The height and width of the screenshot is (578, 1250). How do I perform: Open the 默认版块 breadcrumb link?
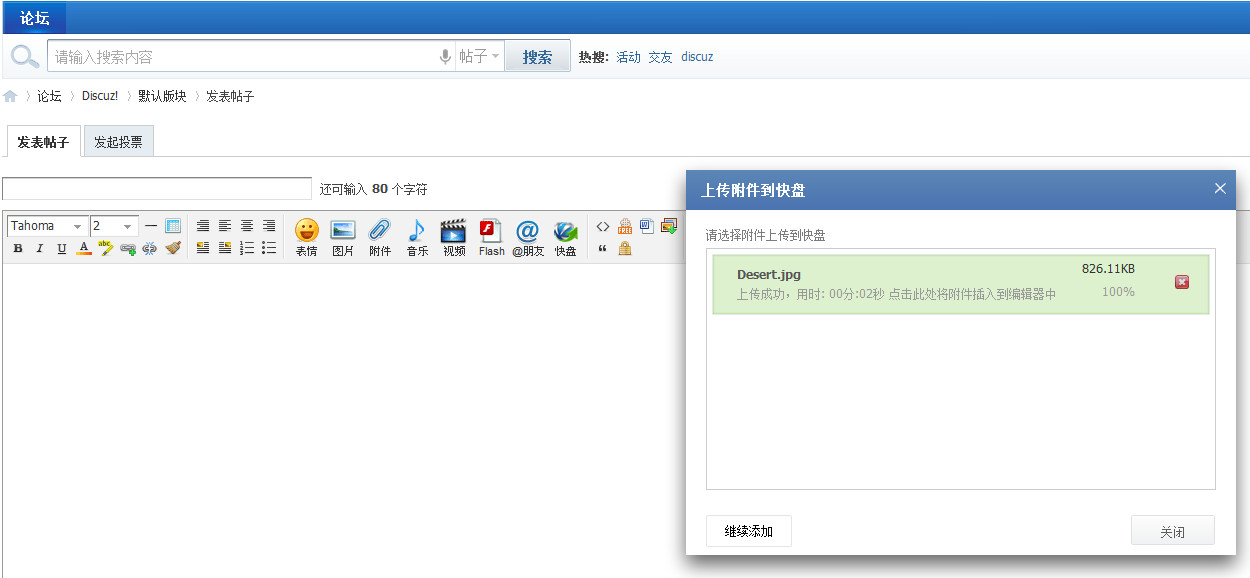(162, 96)
